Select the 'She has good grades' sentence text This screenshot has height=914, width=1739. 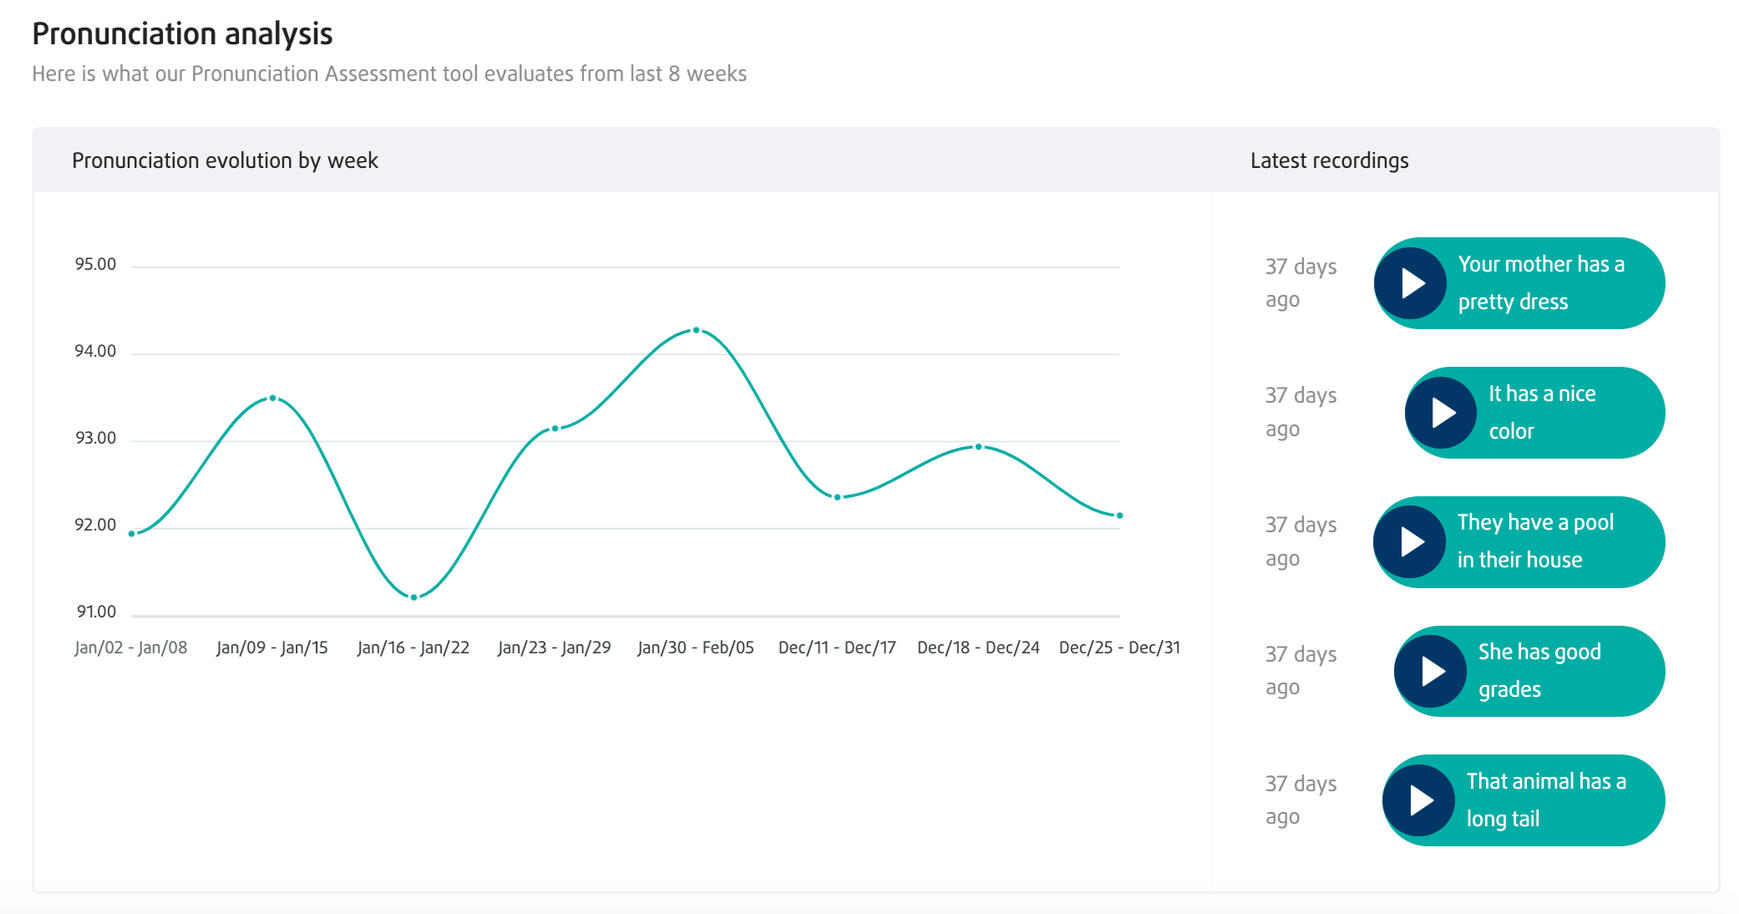pyautogui.click(x=1539, y=670)
